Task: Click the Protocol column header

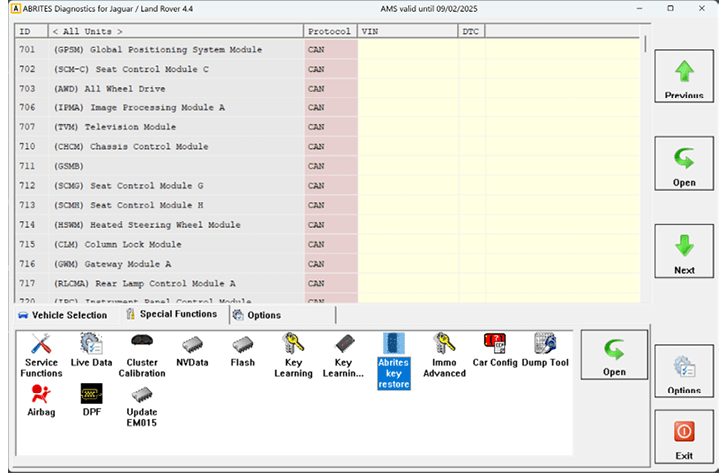Action: tap(329, 31)
